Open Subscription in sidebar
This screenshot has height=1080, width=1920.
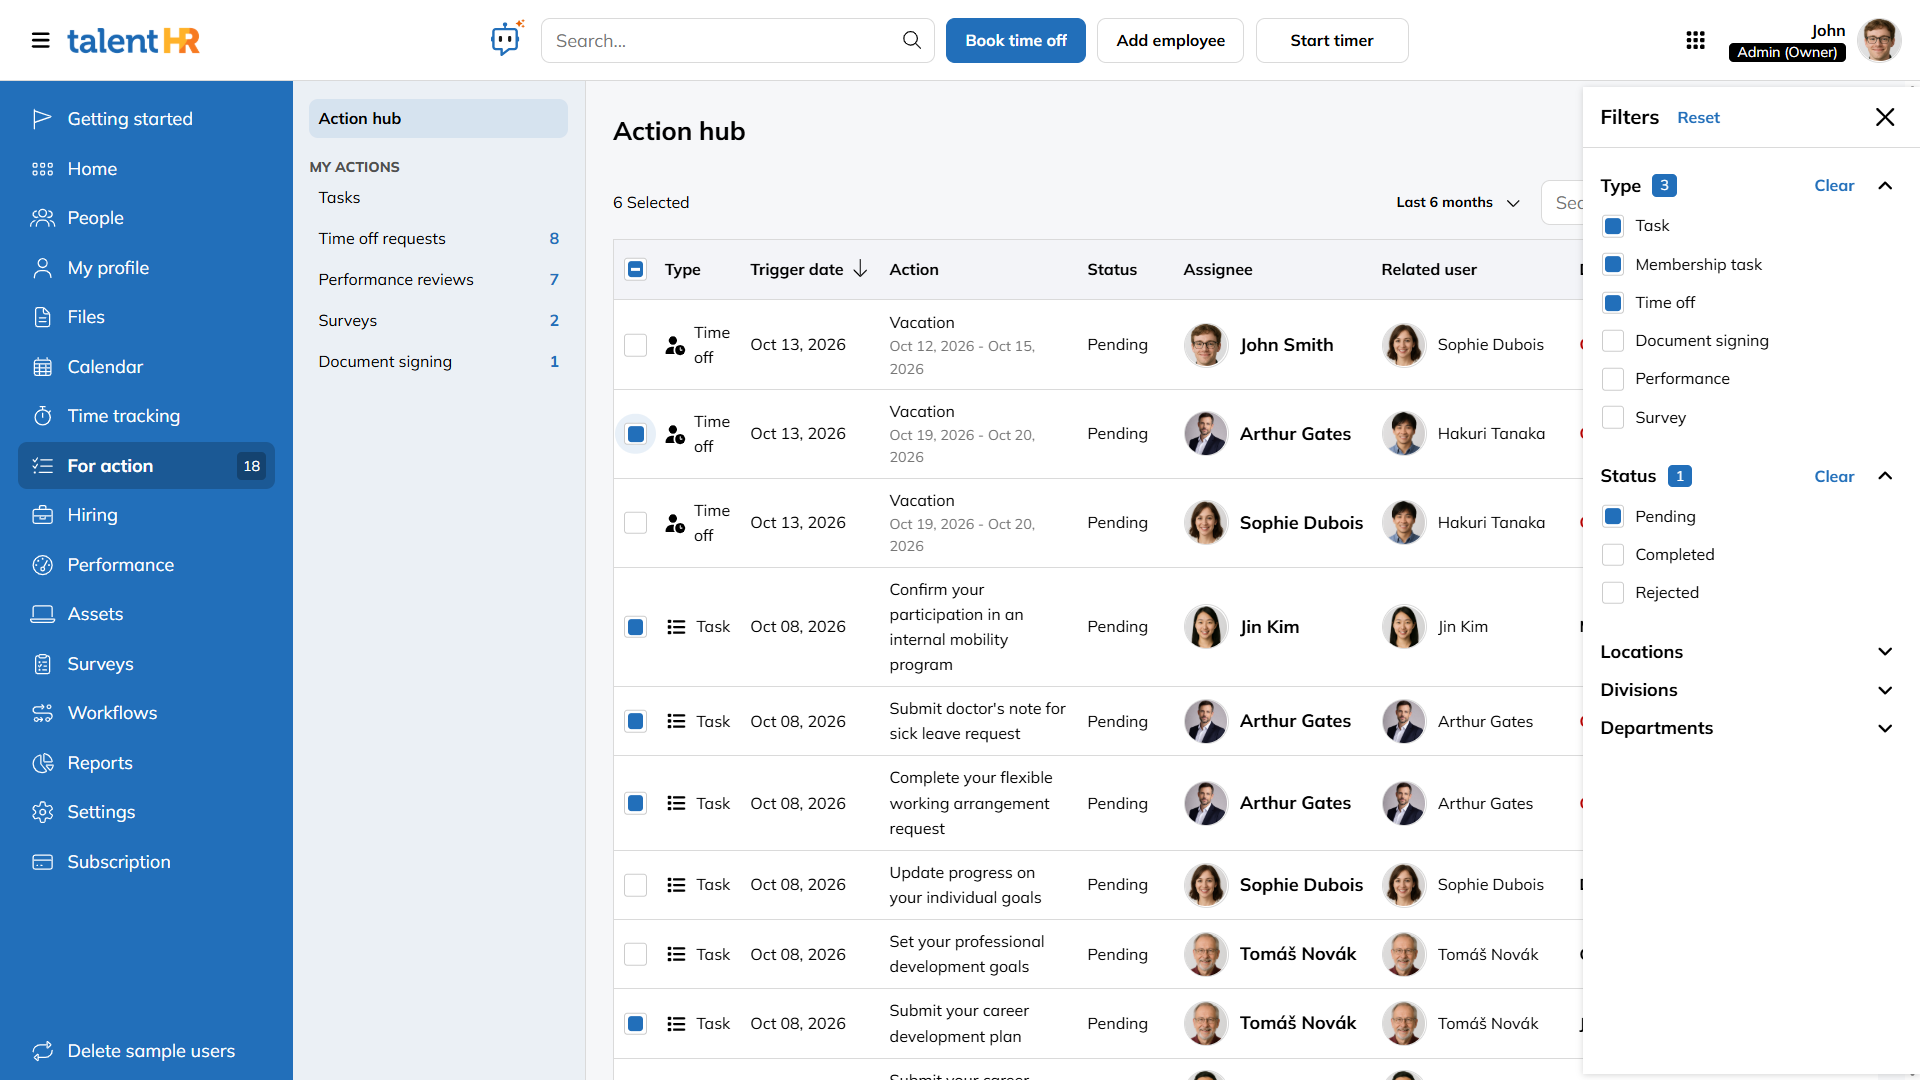(146, 862)
